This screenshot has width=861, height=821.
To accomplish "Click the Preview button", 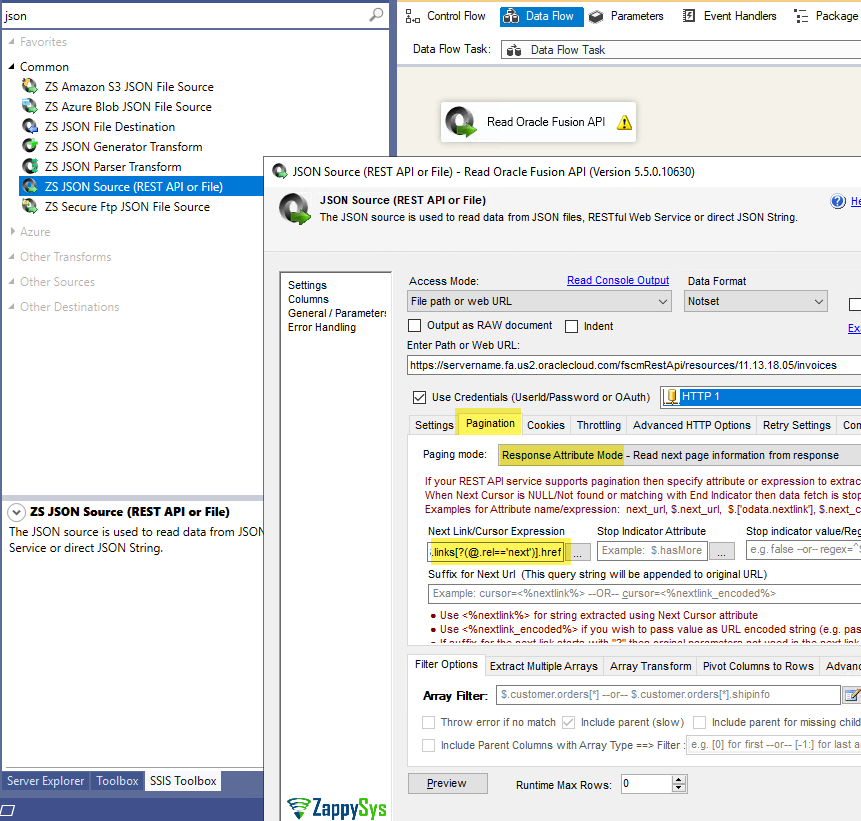I will [x=447, y=783].
